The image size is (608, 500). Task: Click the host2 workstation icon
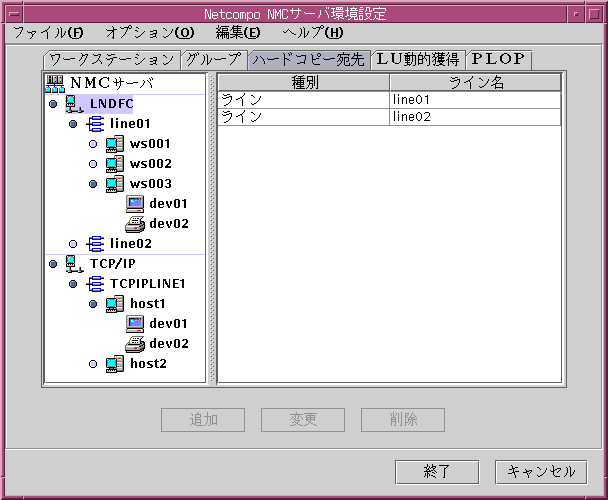(115, 364)
